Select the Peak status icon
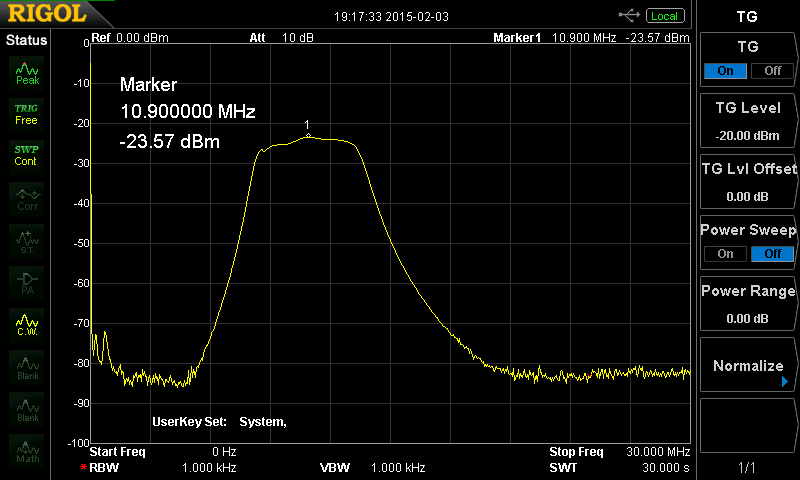This screenshot has width=800, height=480. click(x=27, y=73)
